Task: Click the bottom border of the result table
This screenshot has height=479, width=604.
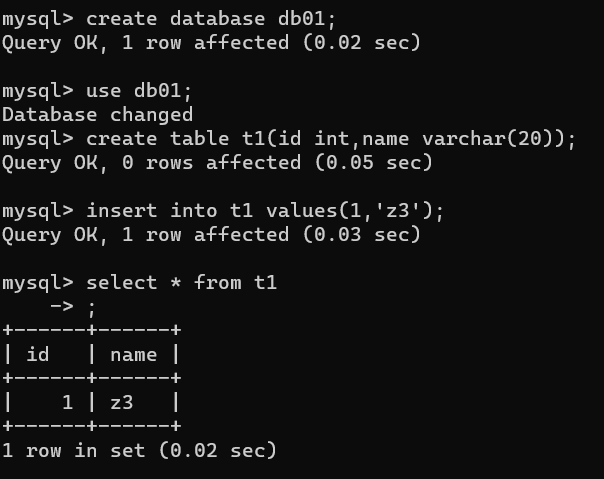Action: 92,426
